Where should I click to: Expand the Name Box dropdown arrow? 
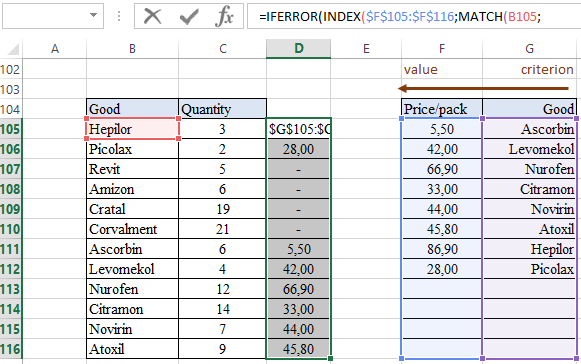[93, 16]
